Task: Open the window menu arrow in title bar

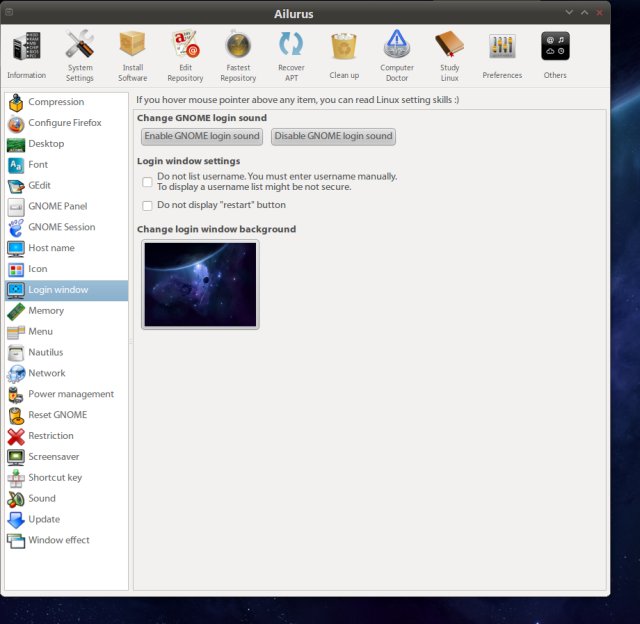Action: coord(569,13)
